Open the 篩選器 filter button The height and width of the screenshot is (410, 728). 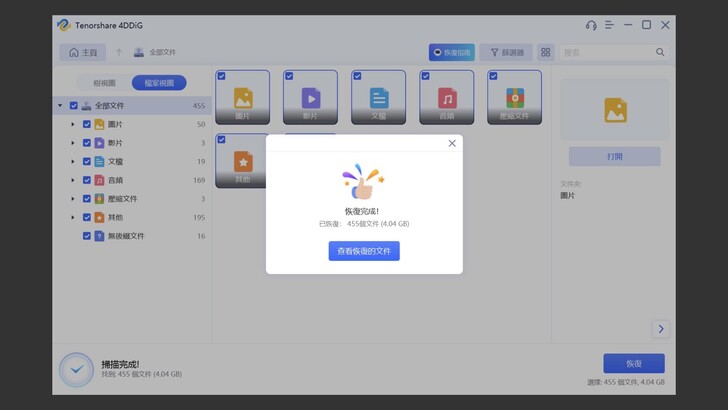(507, 52)
